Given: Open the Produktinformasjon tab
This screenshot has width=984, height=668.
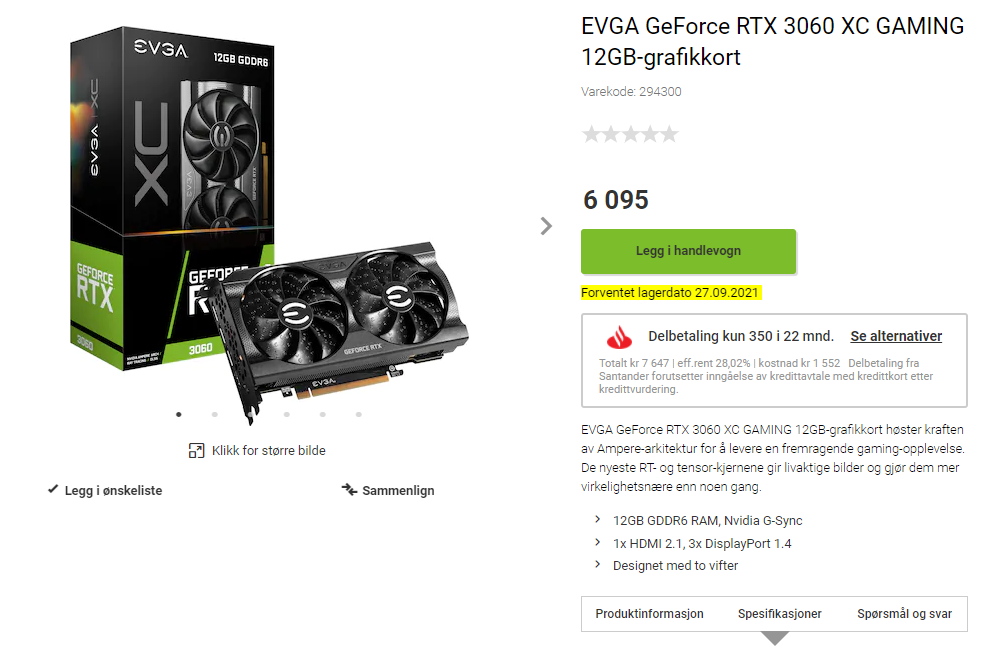Looking at the screenshot, I should [x=650, y=613].
